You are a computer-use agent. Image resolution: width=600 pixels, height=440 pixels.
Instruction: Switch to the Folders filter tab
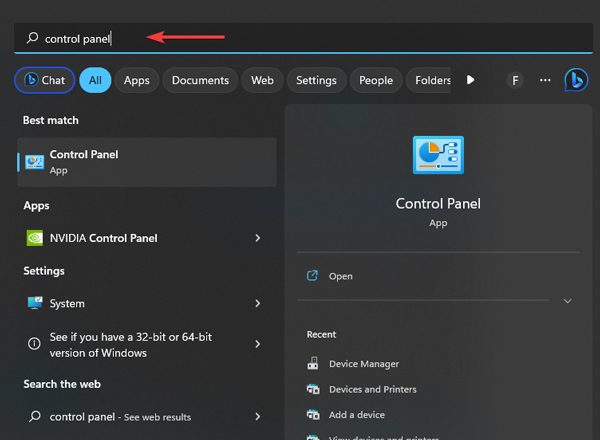pos(429,80)
